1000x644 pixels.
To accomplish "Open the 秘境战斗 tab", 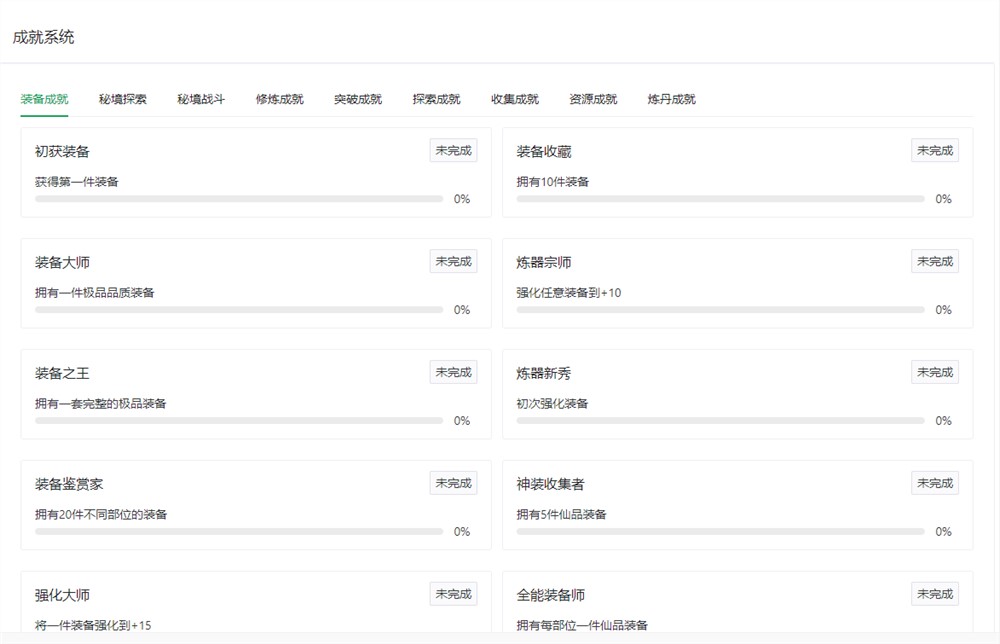I will [201, 99].
